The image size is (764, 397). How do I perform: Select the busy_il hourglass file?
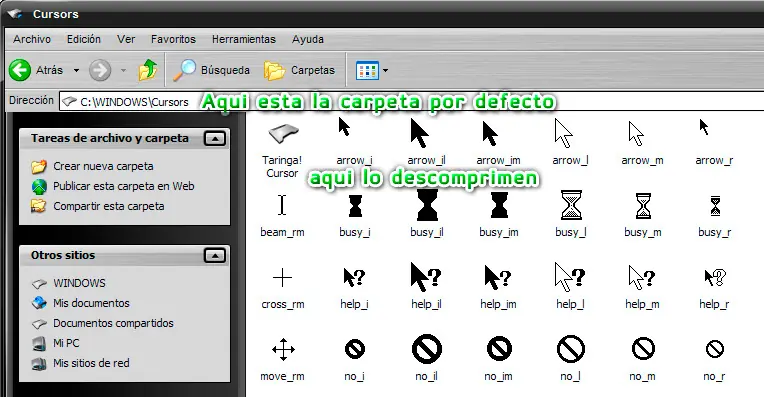click(427, 214)
